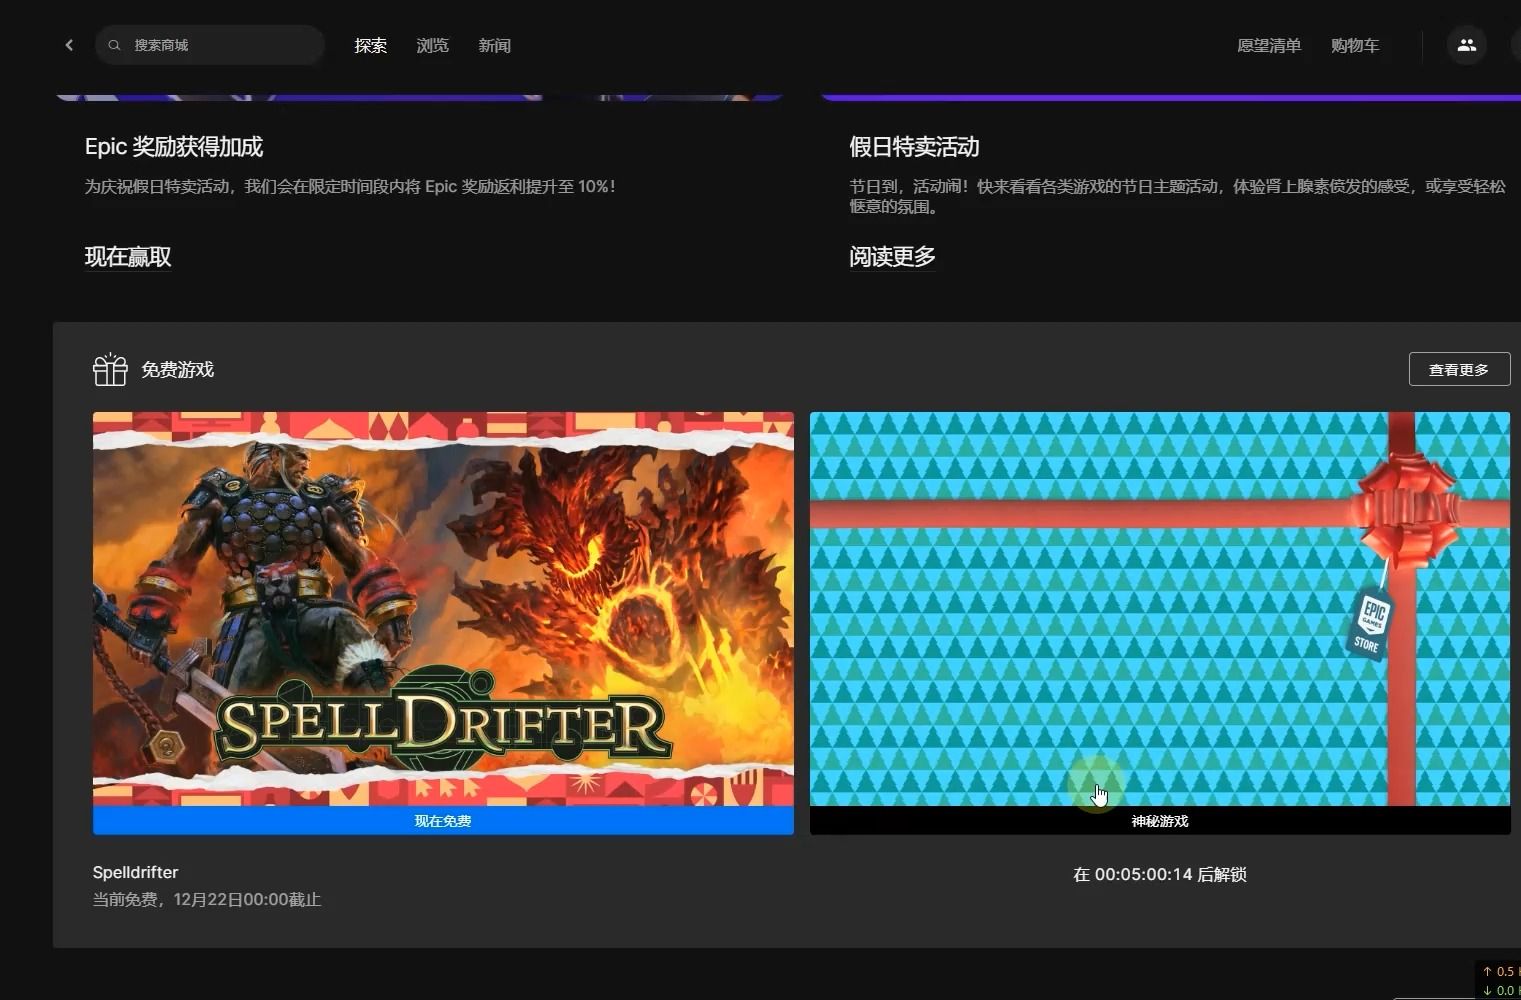Image resolution: width=1521 pixels, height=1000 pixels.
Task: Click the Spelldrifter title text
Action: [135, 872]
